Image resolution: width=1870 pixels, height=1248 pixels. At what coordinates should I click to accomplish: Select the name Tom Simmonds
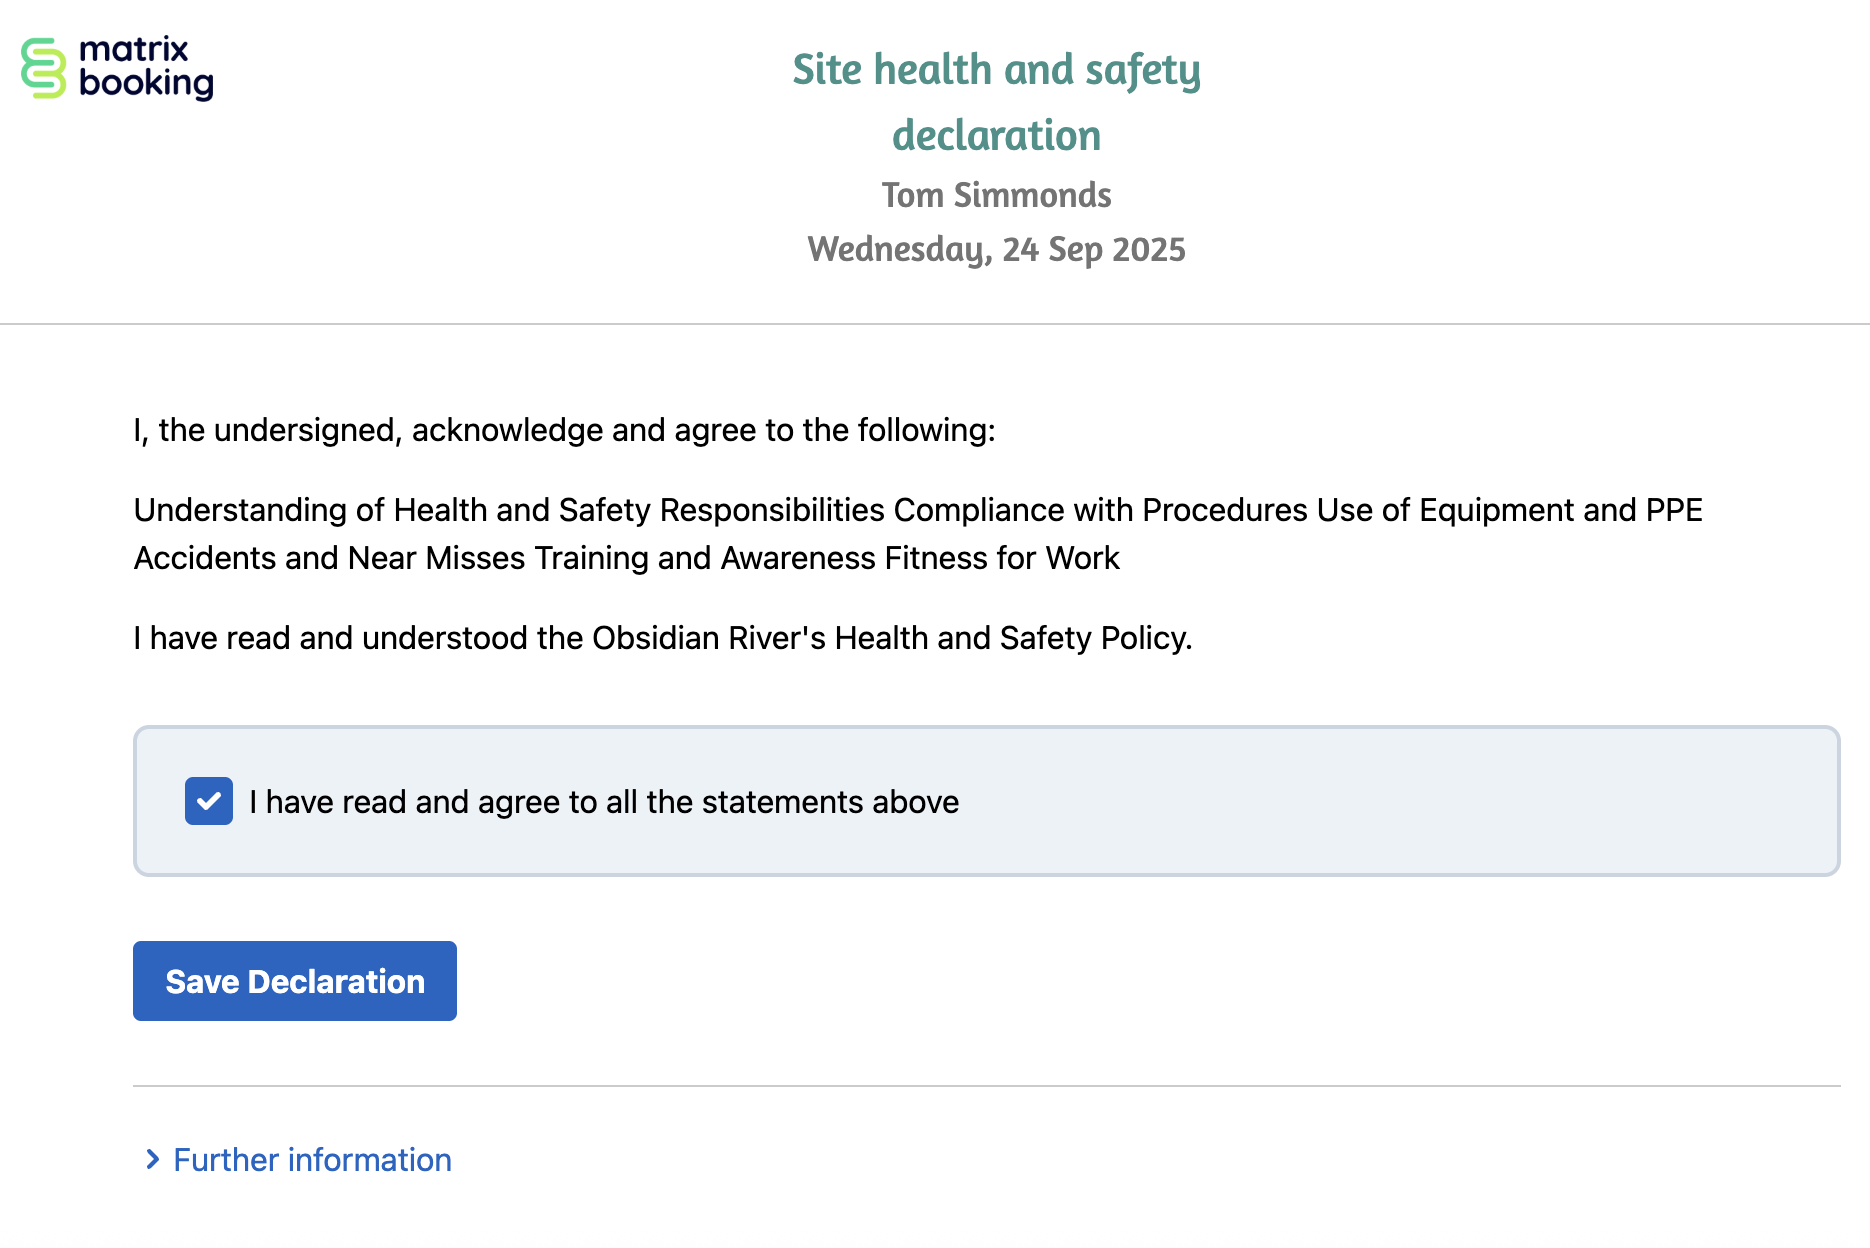click(996, 195)
